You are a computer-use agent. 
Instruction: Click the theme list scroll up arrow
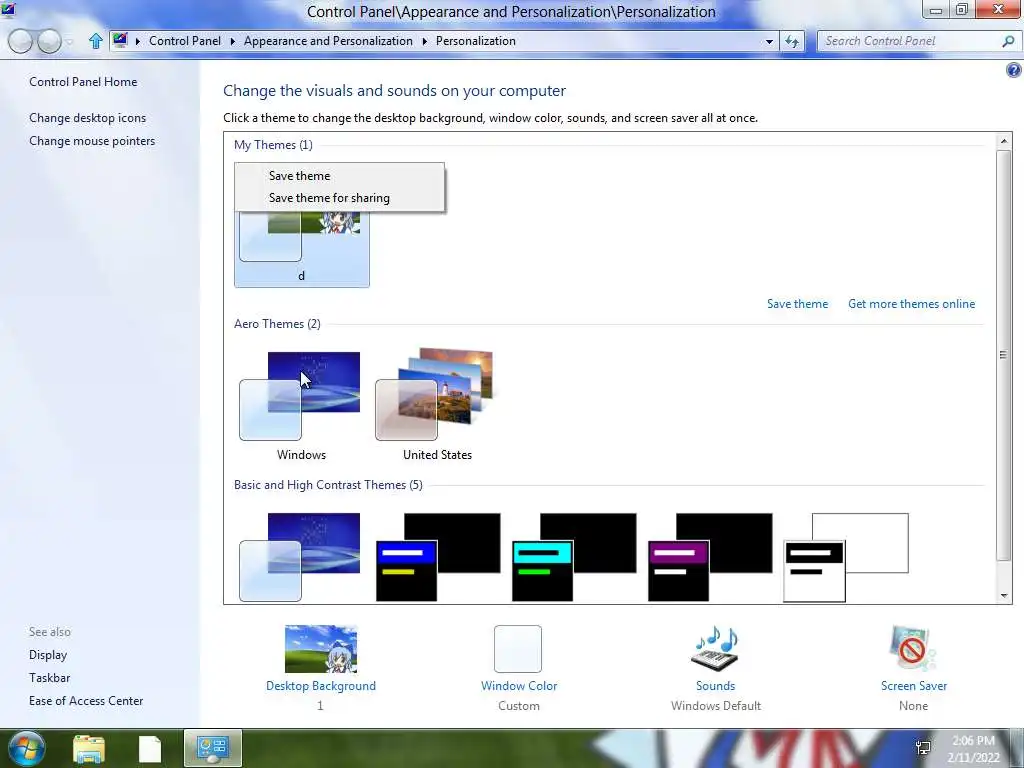1004,141
